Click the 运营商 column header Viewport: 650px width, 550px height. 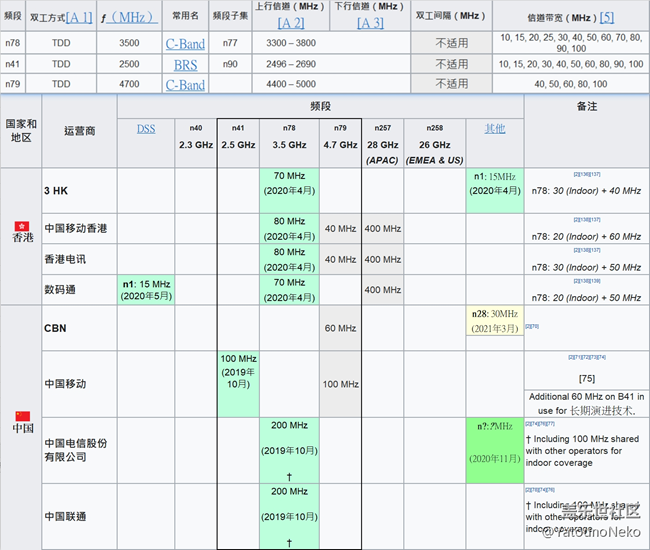(79, 131)
